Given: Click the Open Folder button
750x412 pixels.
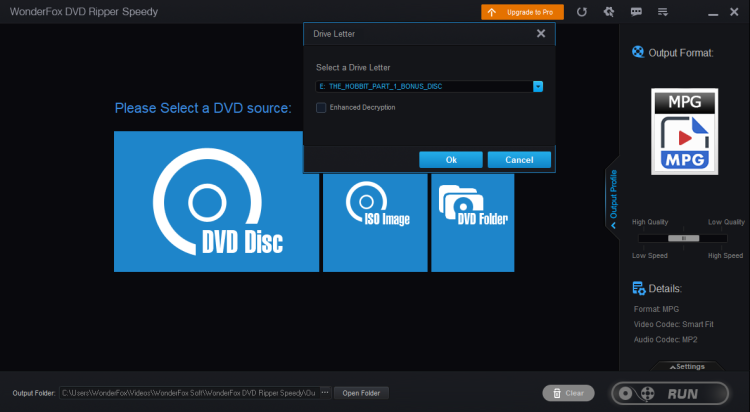Looking at the screenshot, I should pyautogui.click(x=361, y=393).
